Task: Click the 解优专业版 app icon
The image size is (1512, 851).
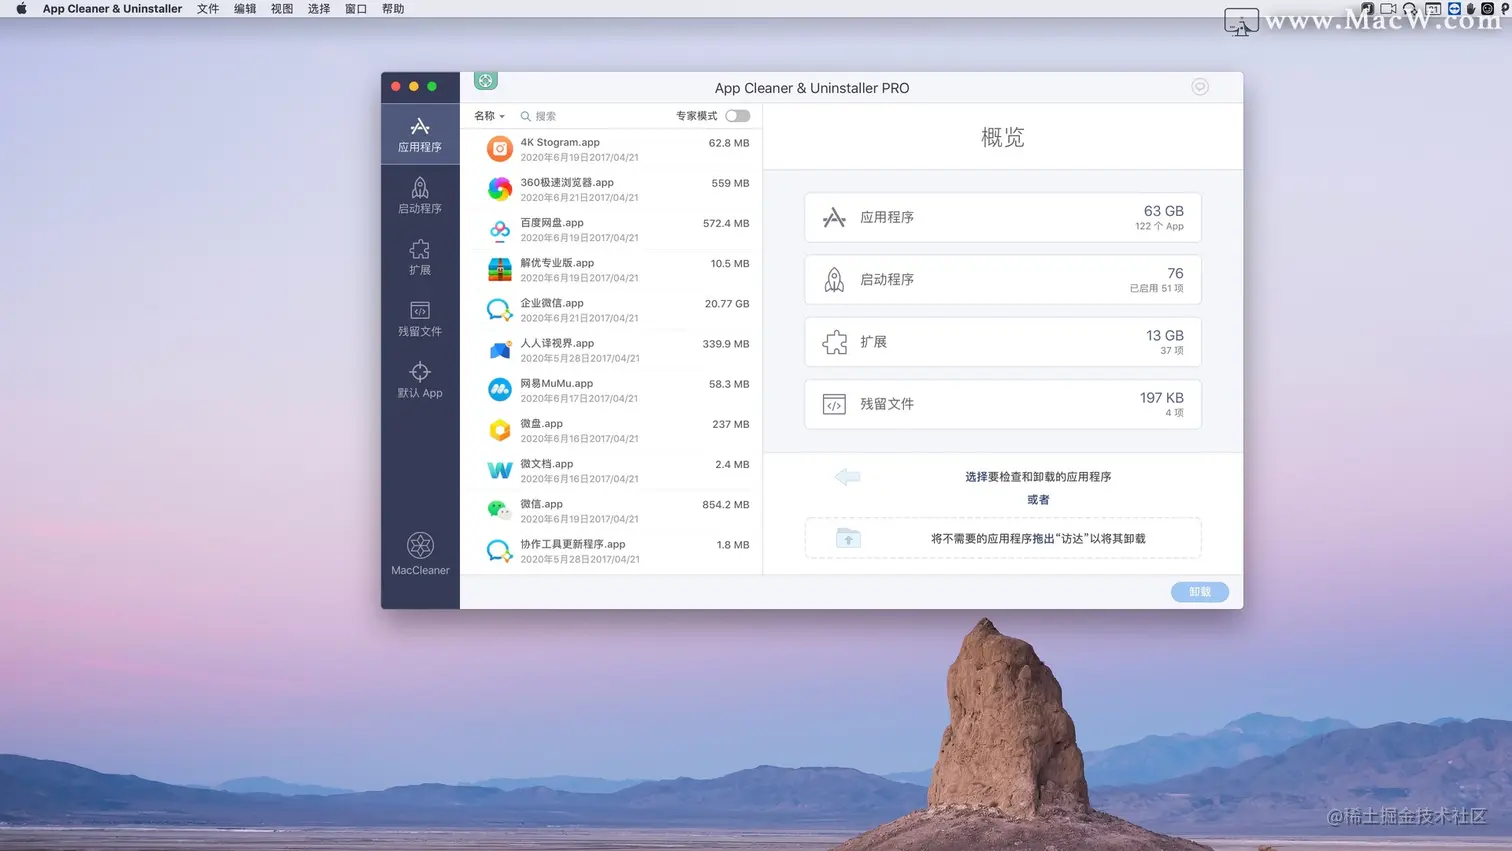Action: [x=499, y=270]
